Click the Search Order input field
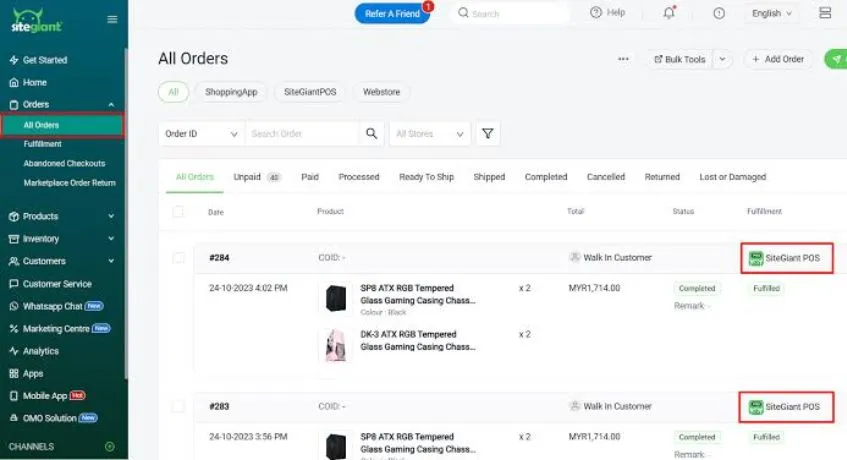Image resolution: width=847 pixels, height=460 pixels. 301,133
